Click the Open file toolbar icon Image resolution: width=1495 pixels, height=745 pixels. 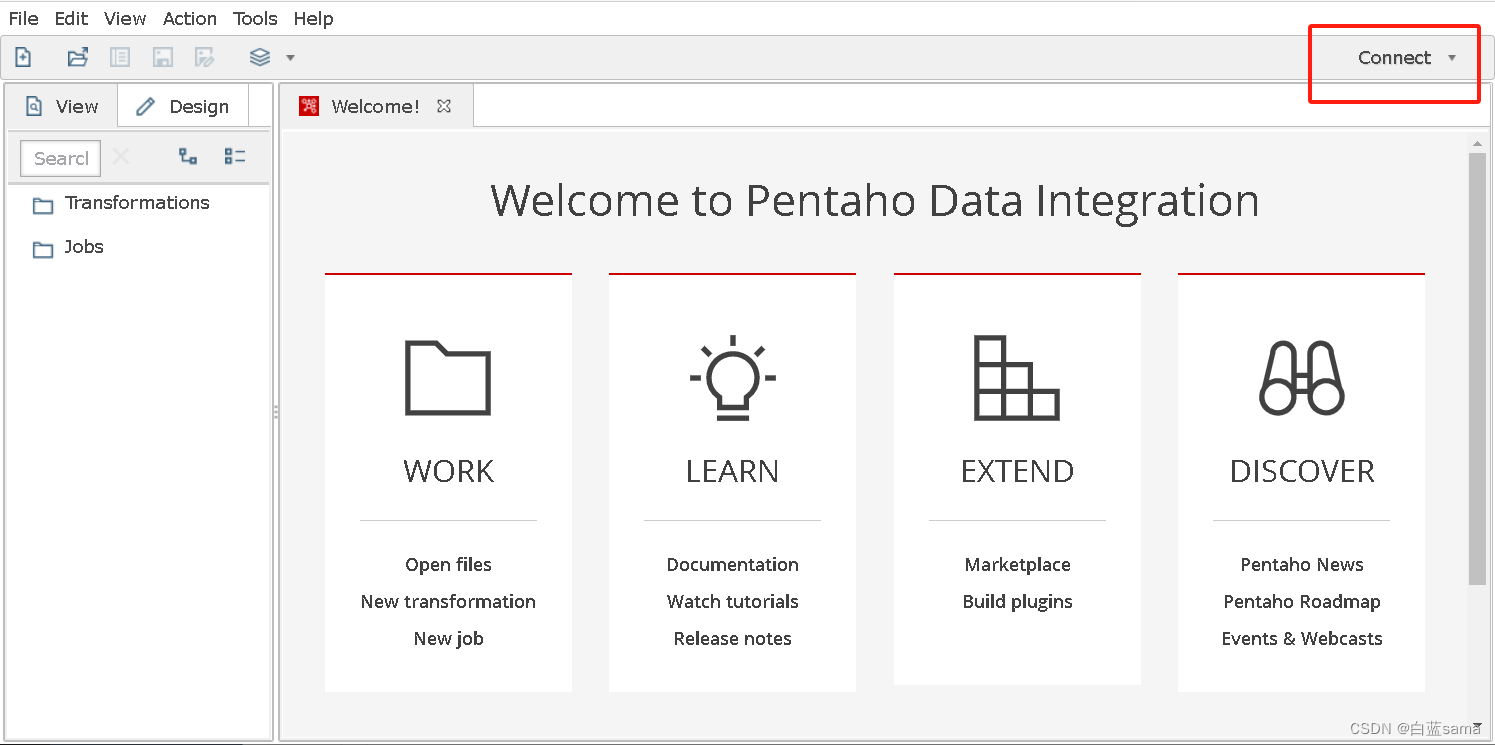[78, 57]
